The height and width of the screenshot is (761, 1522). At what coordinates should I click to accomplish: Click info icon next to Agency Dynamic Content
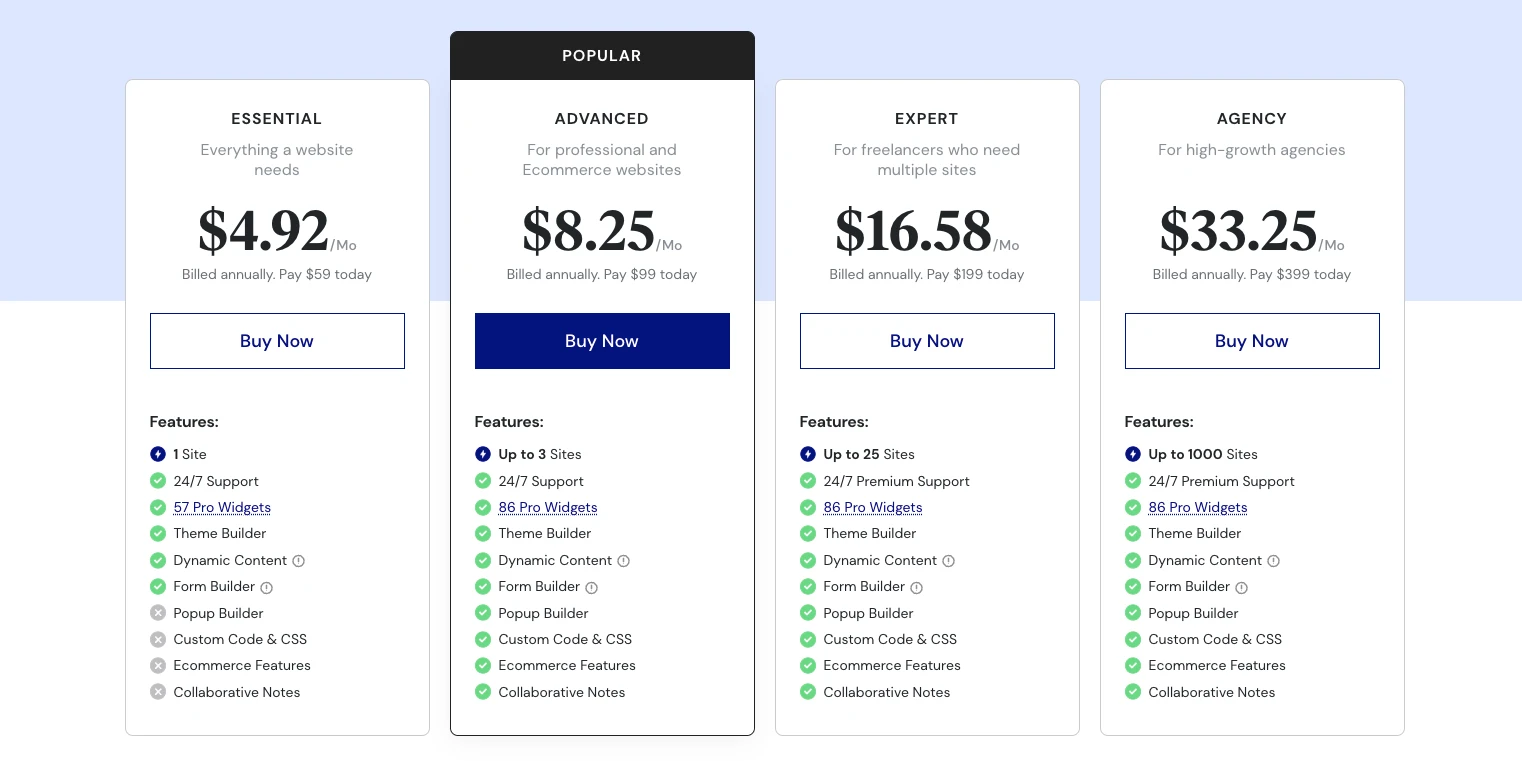(x=1273, y=561)
